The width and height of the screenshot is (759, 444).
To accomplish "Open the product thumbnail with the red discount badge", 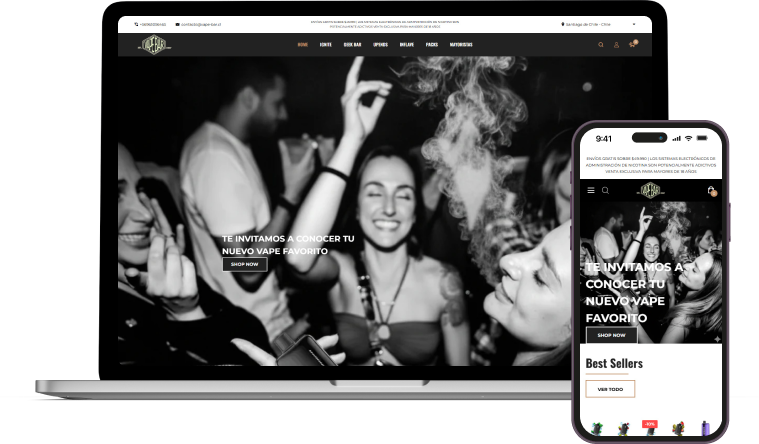I will 650,428.
